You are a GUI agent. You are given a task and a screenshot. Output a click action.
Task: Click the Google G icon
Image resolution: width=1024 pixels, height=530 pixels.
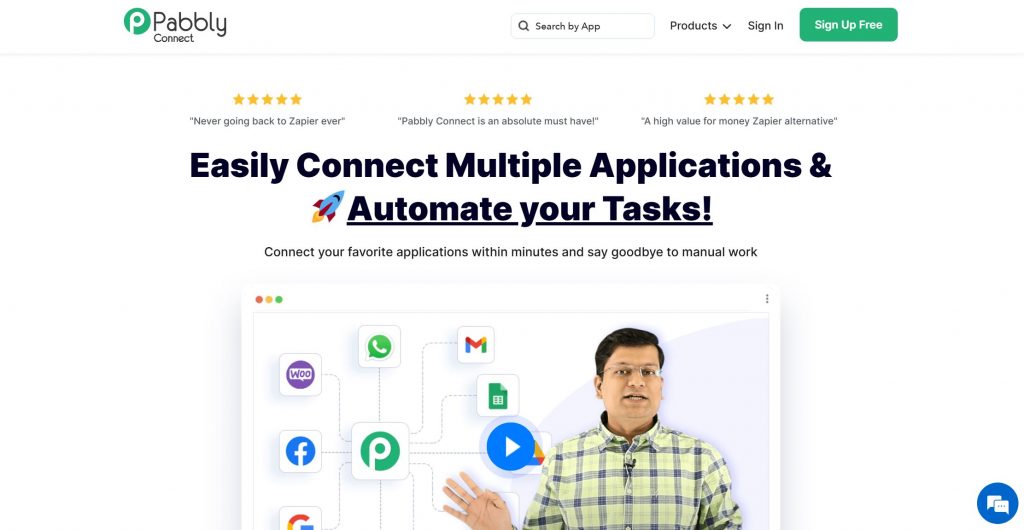pyautogui.click(x=300, y=520)
